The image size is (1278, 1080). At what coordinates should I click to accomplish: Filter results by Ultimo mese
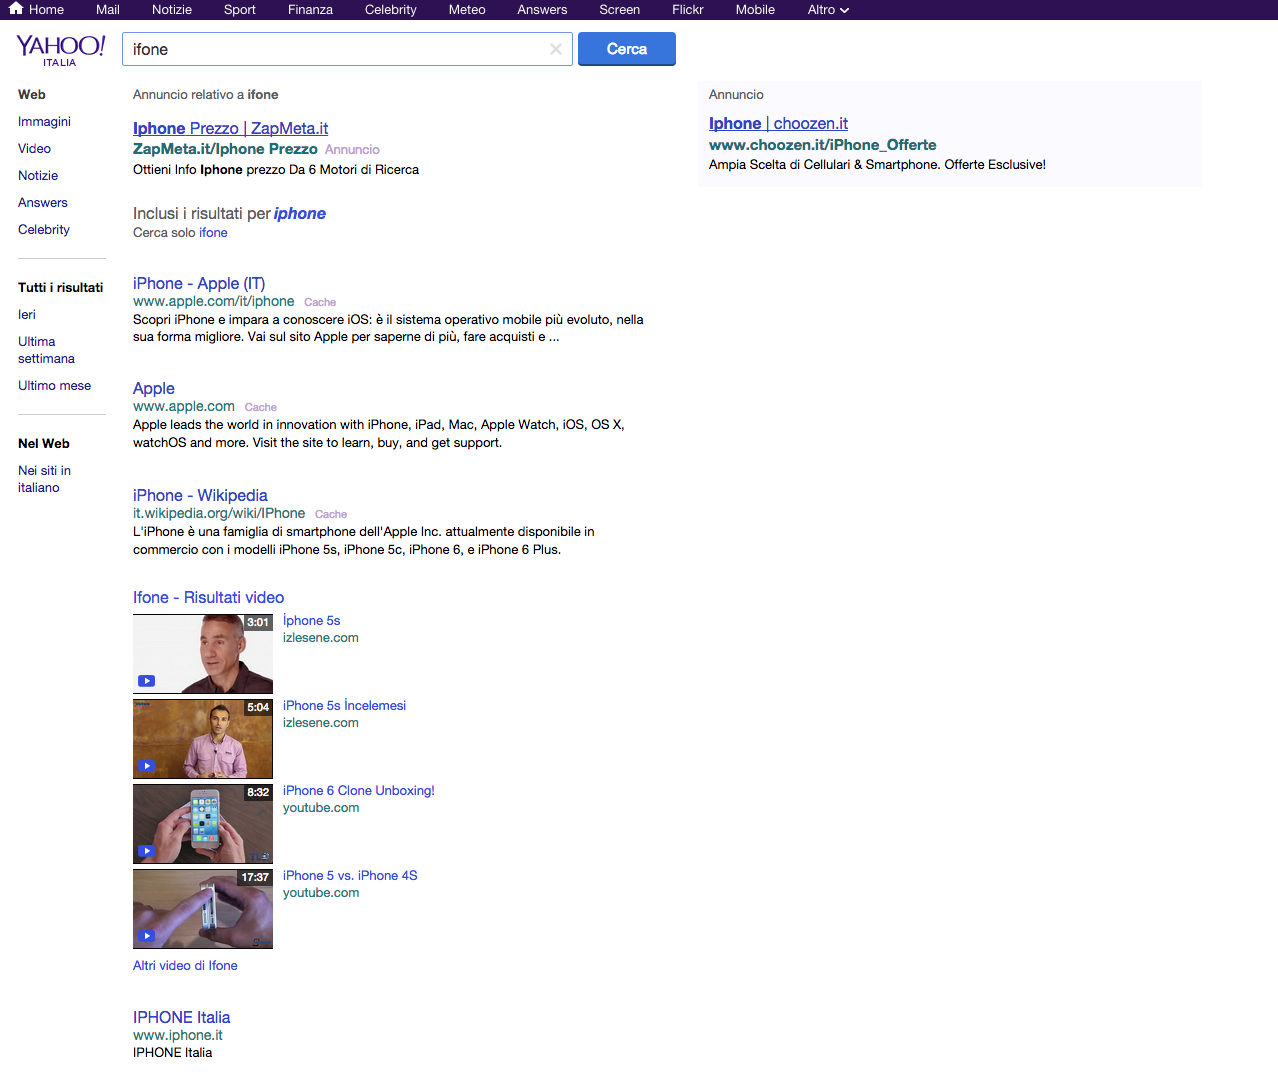pos(54,385)
